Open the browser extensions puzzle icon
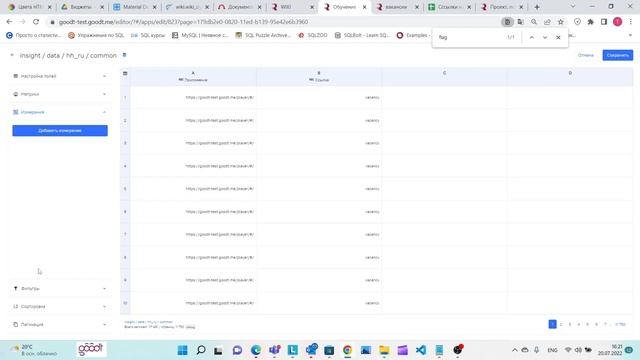The width and height of the screenshot is (640, 360). tap(590, 22)
